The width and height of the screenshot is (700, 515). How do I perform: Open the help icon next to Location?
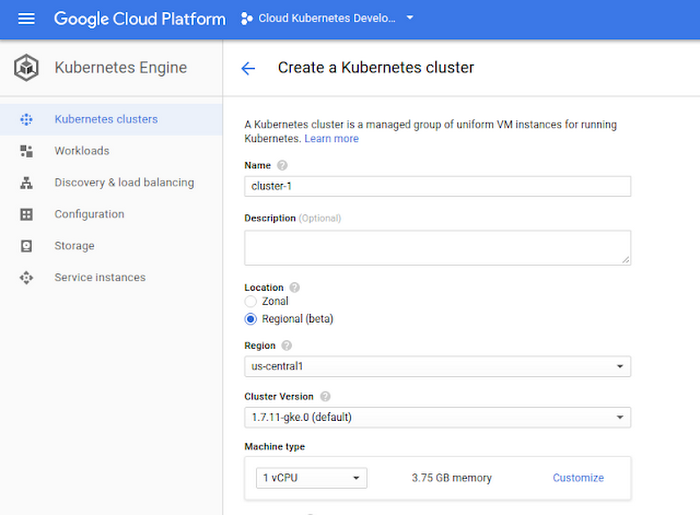(x=295, y=287)
